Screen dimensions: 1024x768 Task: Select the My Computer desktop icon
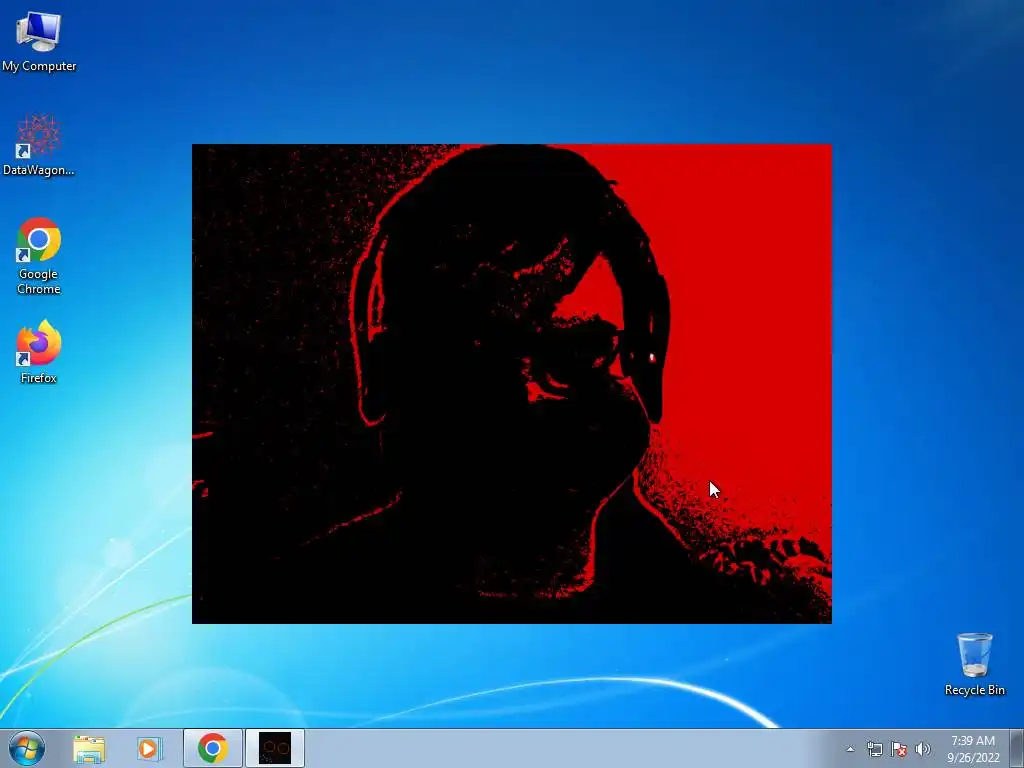(39, 41)
